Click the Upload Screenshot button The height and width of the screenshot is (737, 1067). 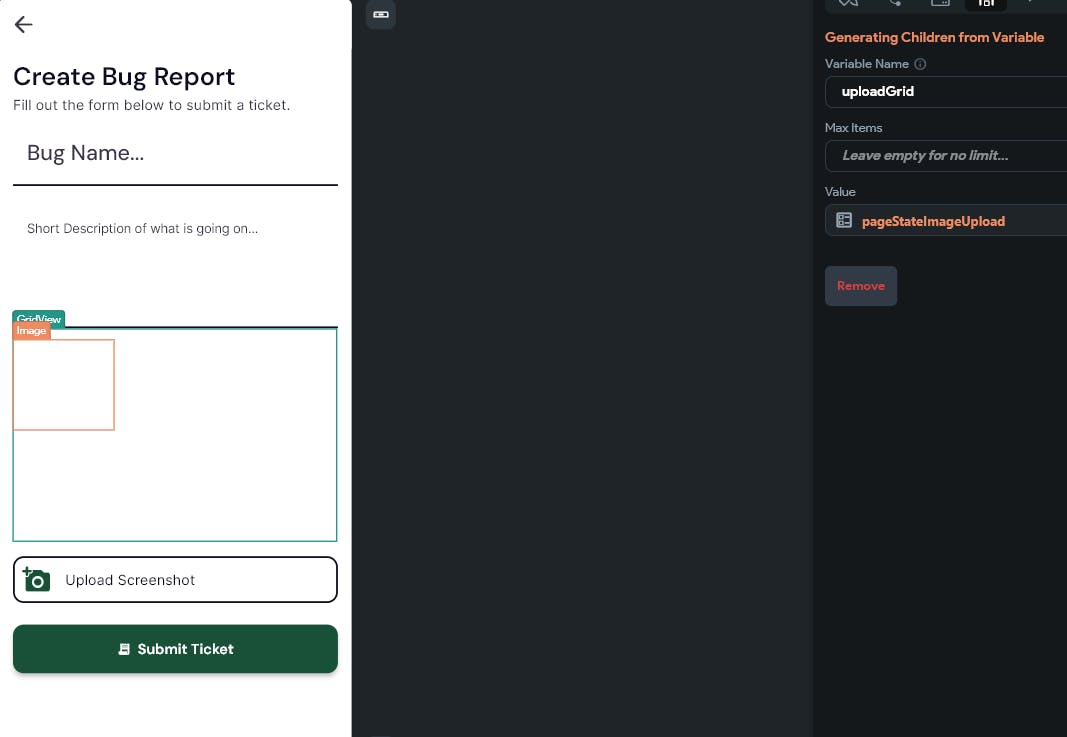[x=175, y=580]
